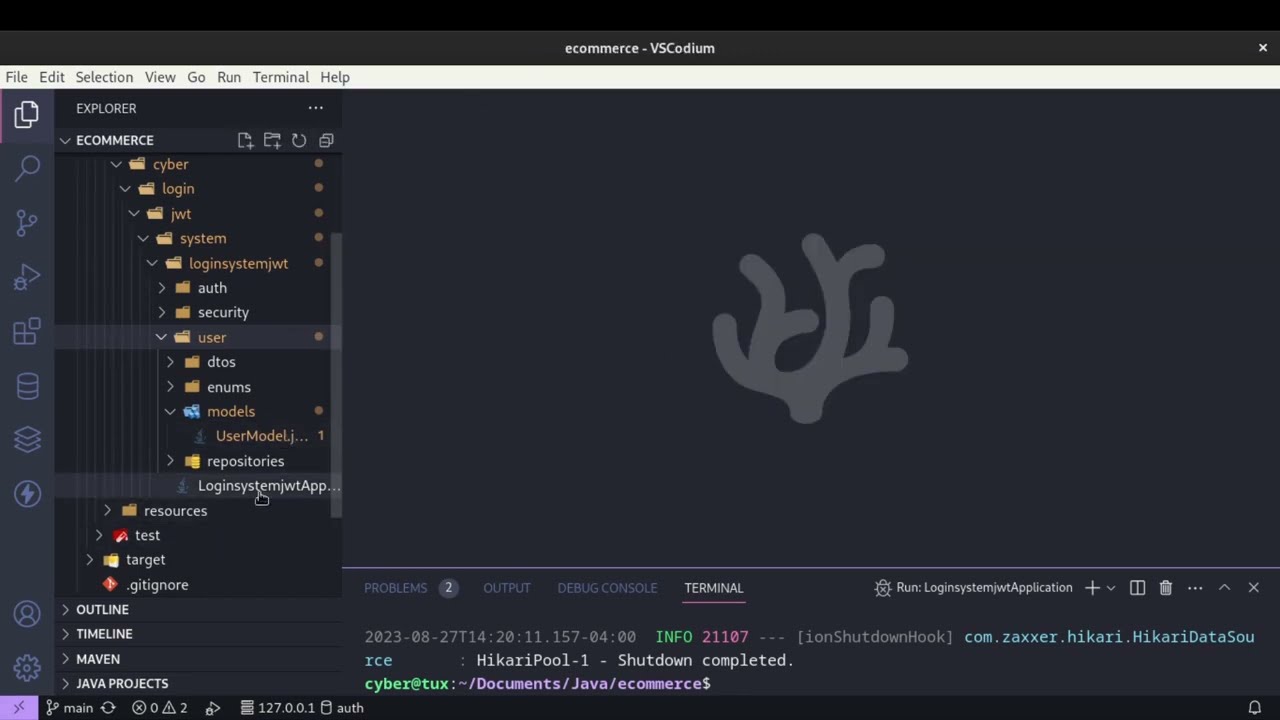Switch to the PROBLEMS tab
Viewport: 1280px width, 720px height.
[x=410, y=588]
